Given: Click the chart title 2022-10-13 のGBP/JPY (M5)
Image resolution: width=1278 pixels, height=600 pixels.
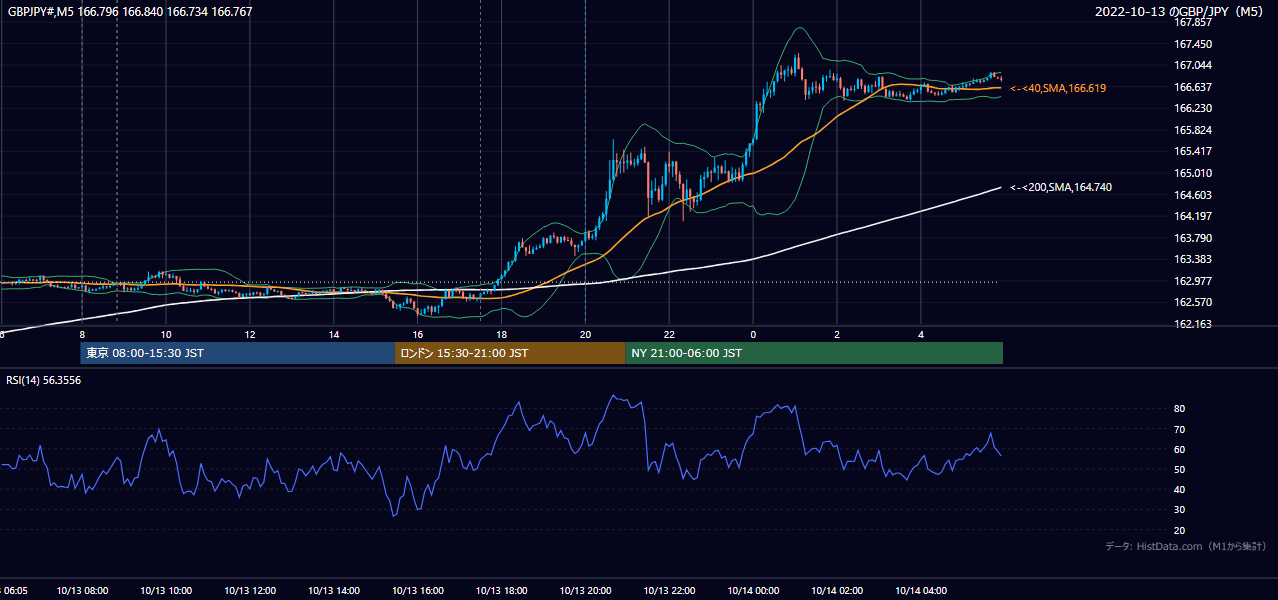Looking at the screenshot, I should point(1181,11).
